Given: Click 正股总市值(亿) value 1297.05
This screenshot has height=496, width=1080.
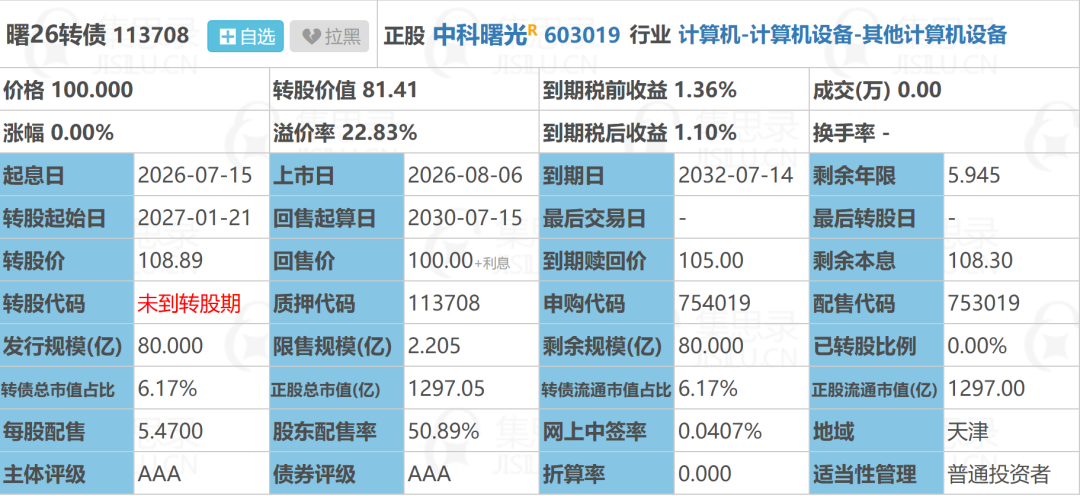Looking at the screenshot, I should click(446, 389).
